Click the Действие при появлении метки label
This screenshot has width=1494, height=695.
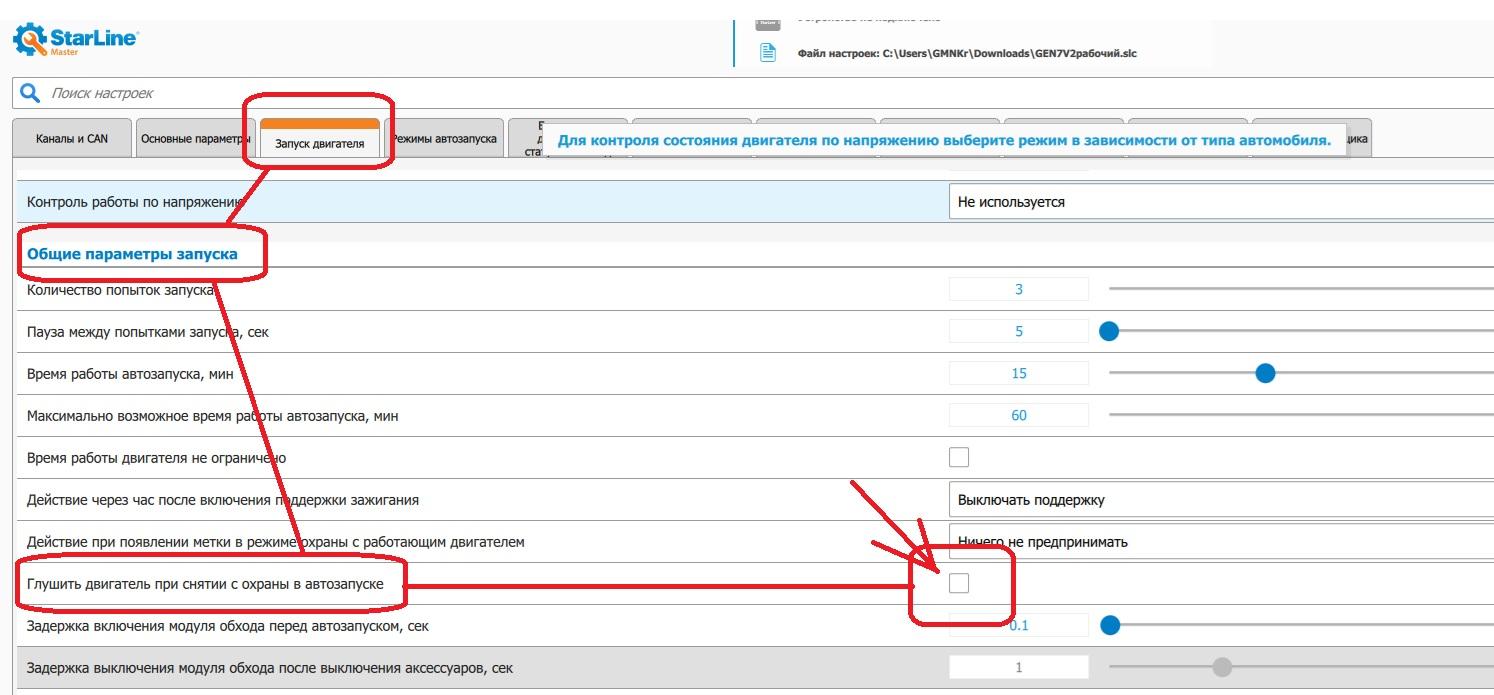[276, 542]
